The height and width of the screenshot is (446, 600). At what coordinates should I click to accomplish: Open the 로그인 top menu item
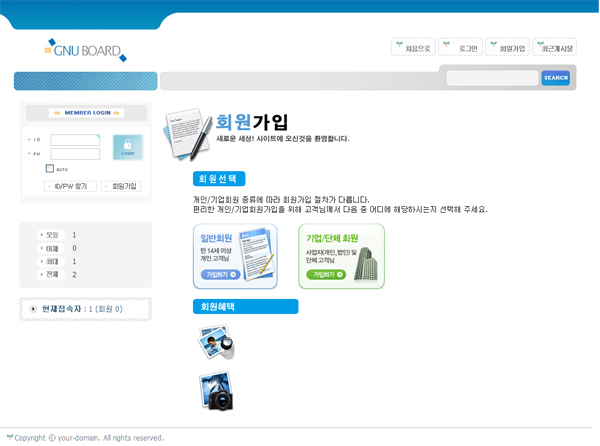pos(461,47)
